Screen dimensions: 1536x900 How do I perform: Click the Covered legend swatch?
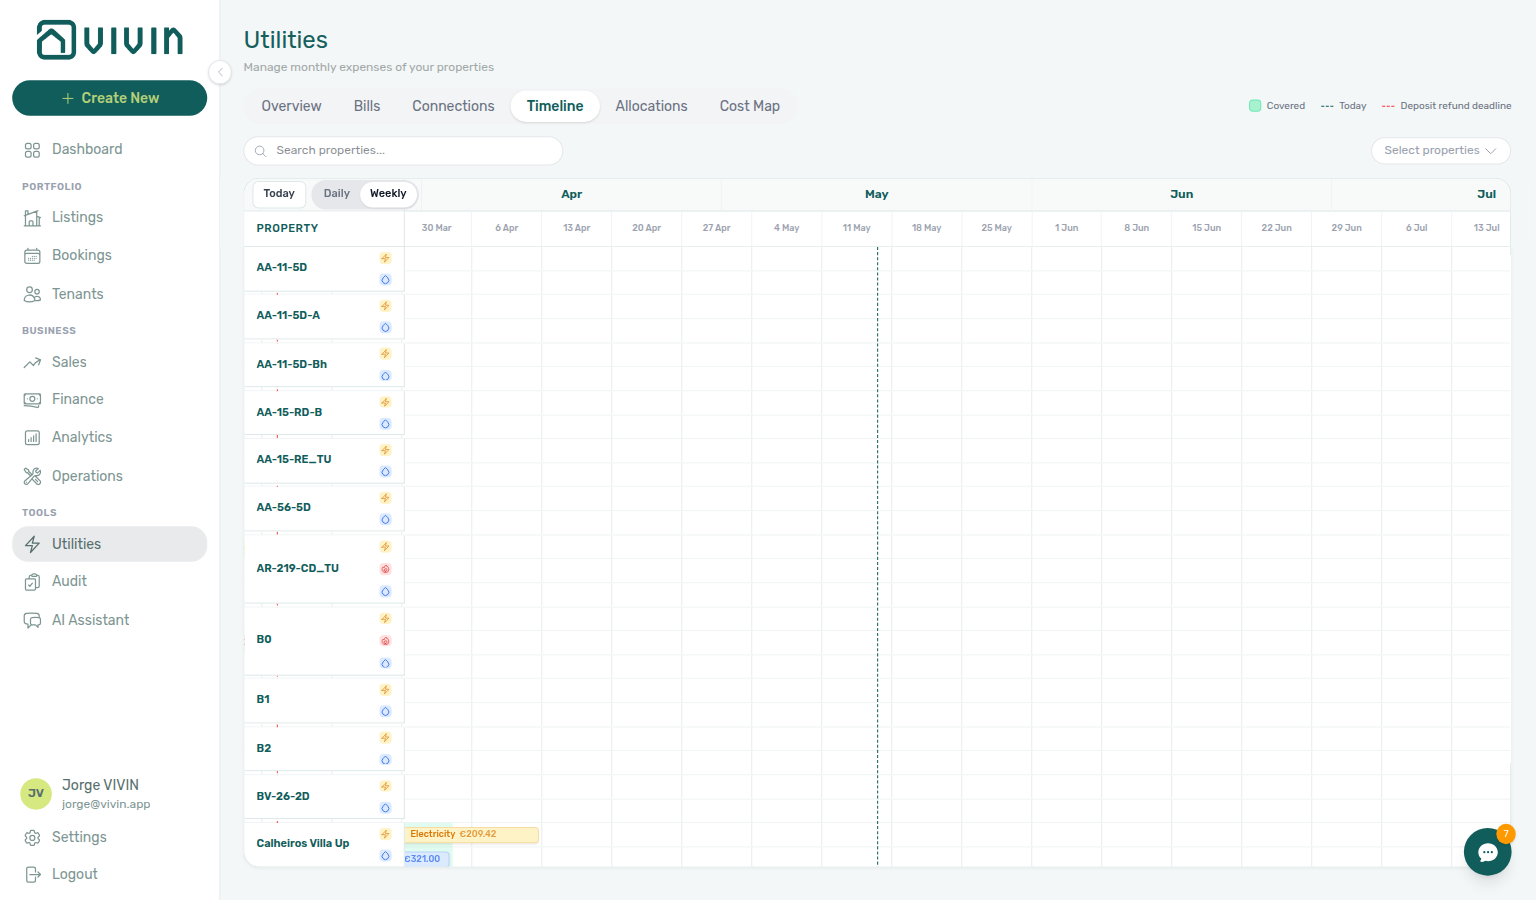coord(1255,106)
